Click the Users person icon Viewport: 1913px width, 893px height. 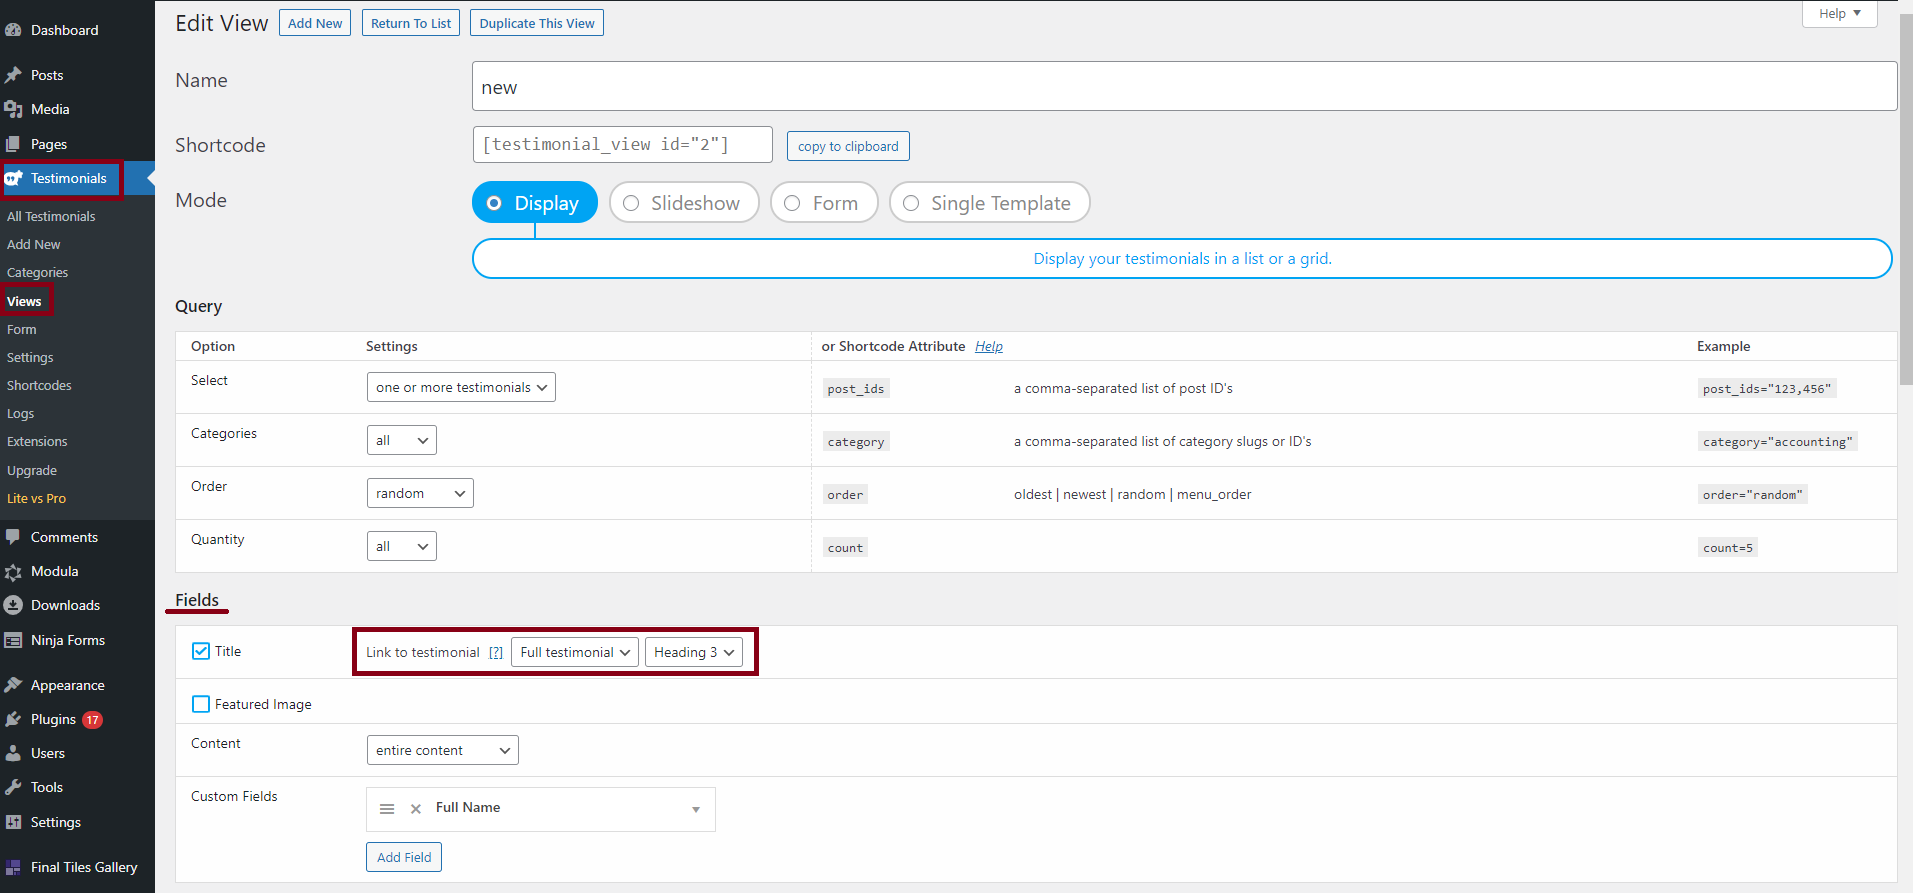(13, 753)
